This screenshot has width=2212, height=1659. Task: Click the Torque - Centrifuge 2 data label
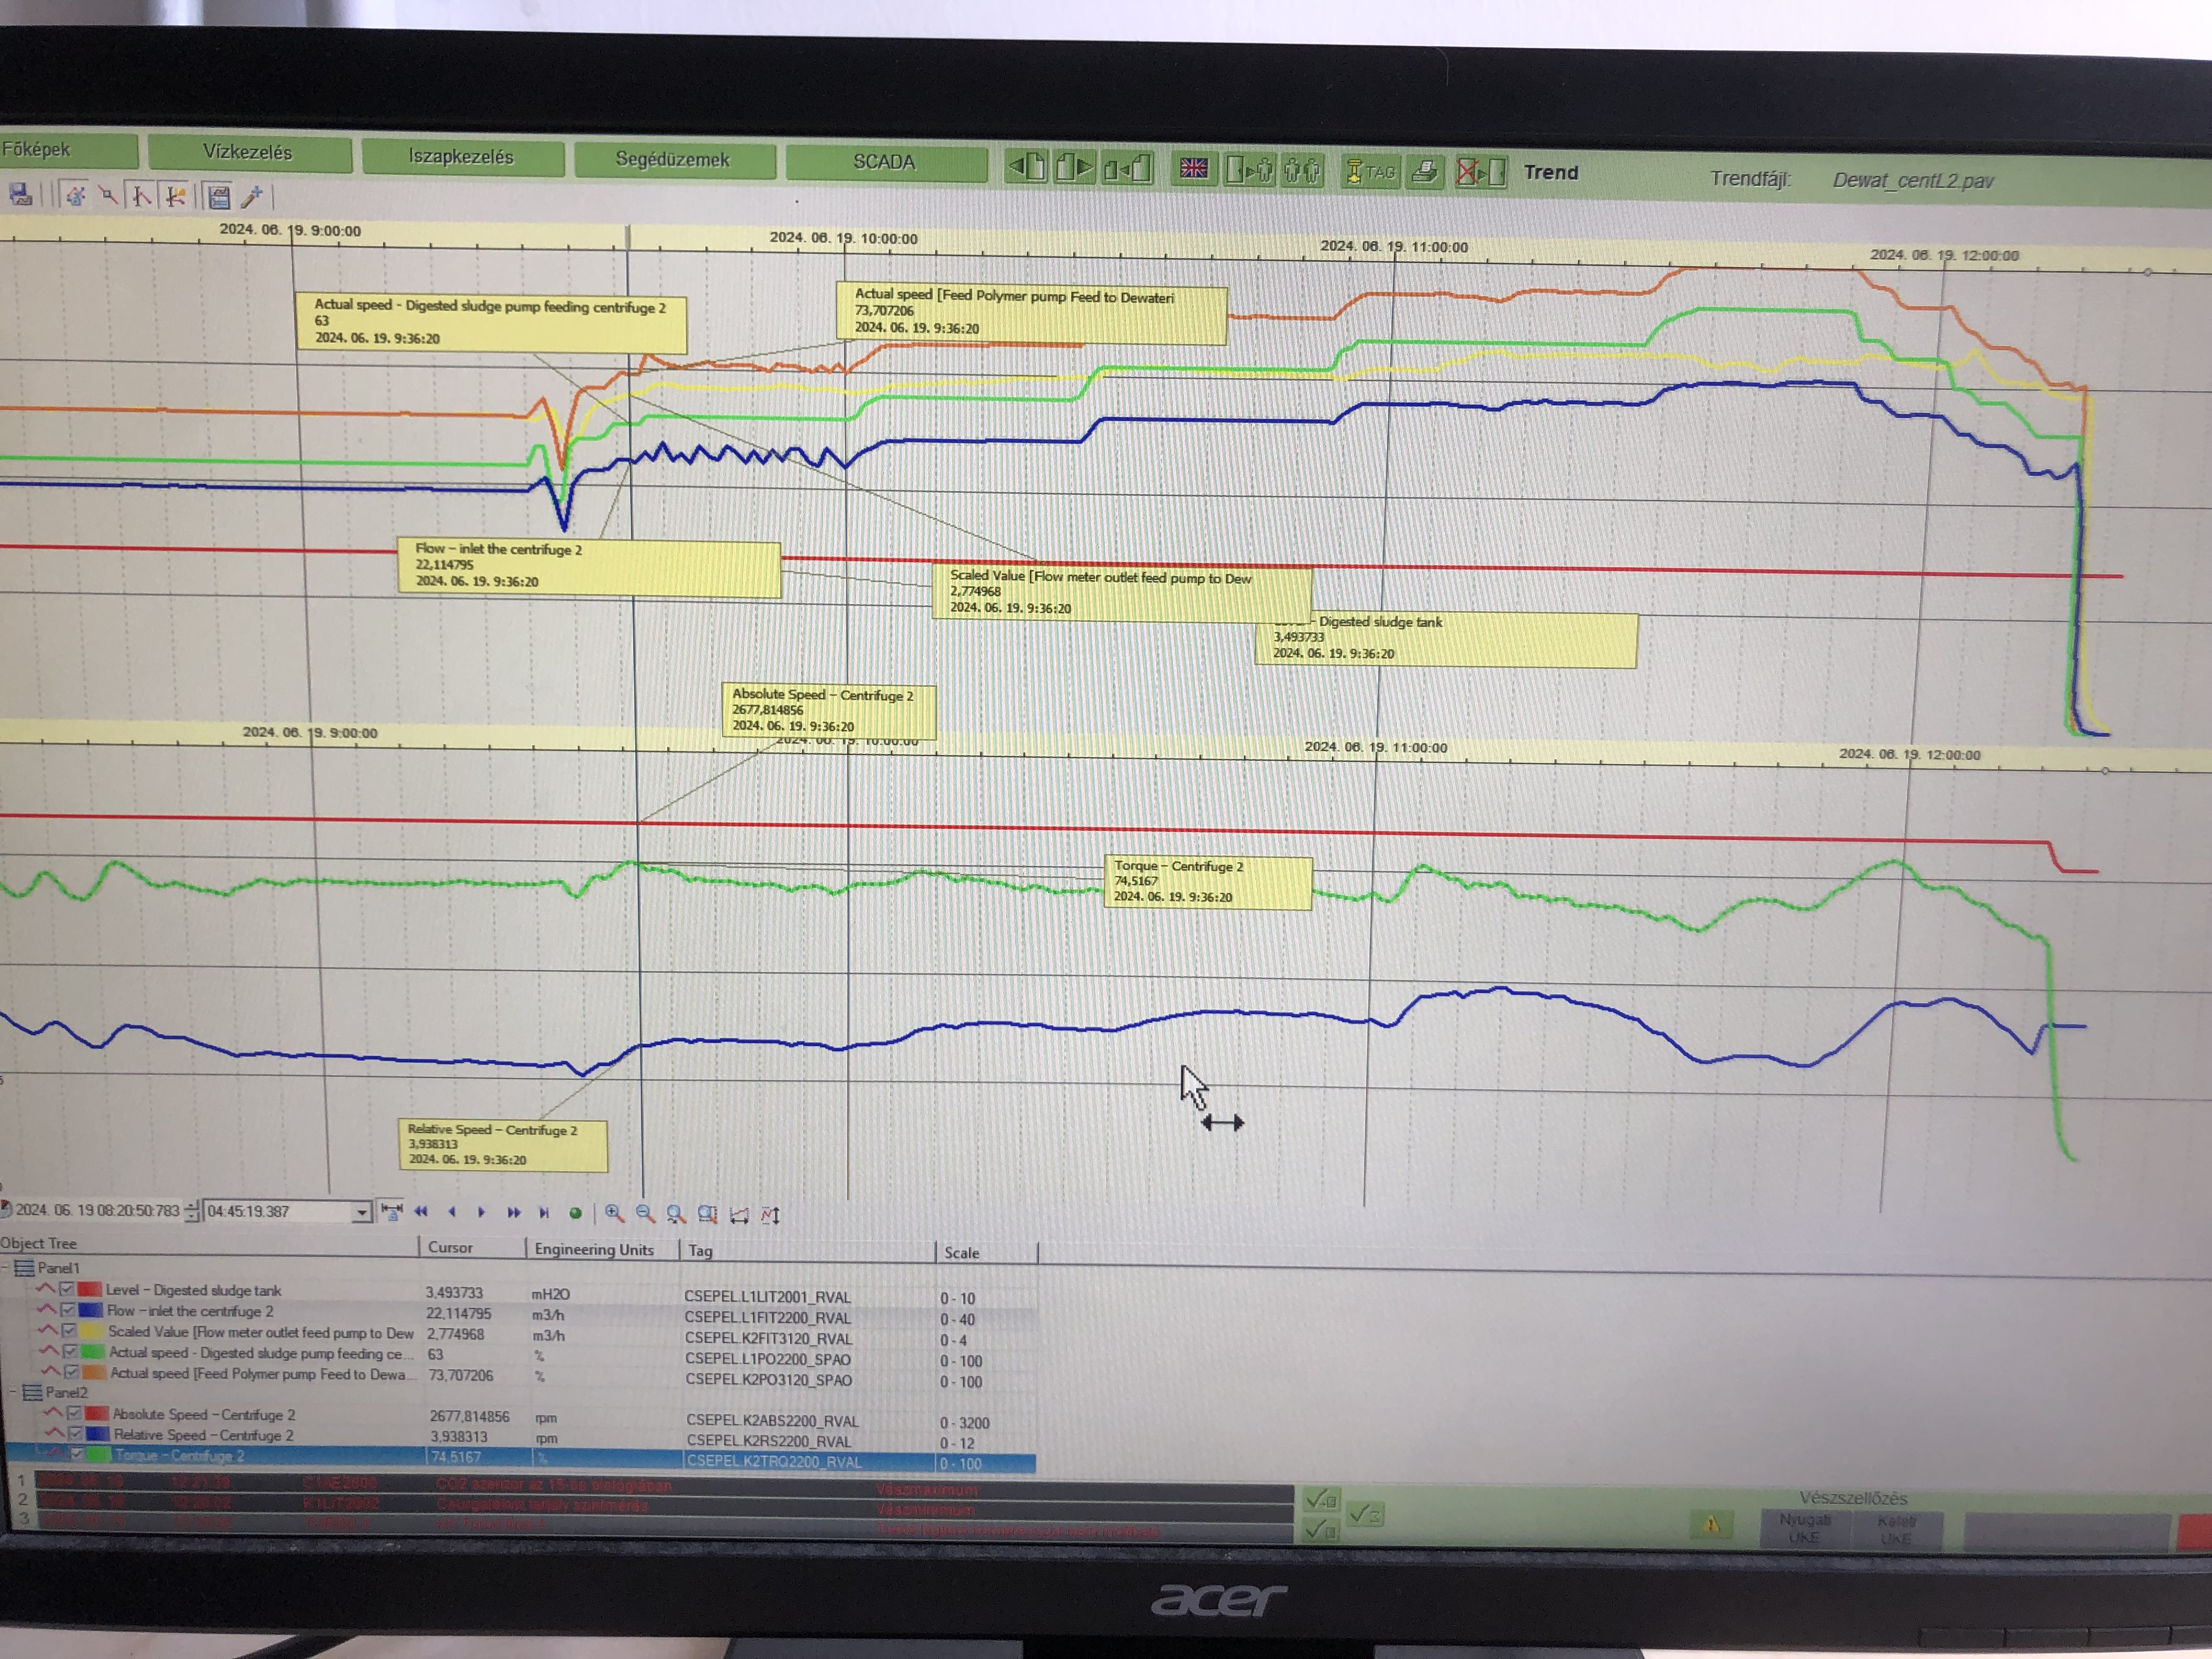[1207, 882]
